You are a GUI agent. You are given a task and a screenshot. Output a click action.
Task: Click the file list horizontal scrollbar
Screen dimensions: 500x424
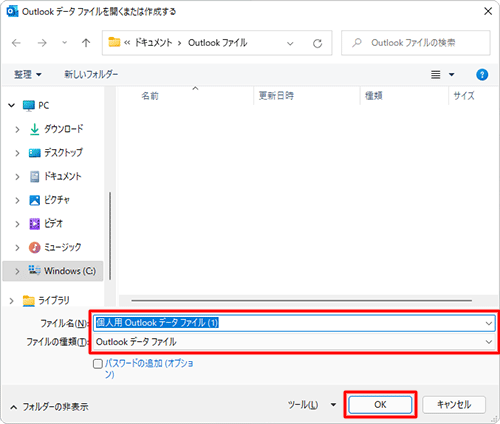(x=301, y=300)
